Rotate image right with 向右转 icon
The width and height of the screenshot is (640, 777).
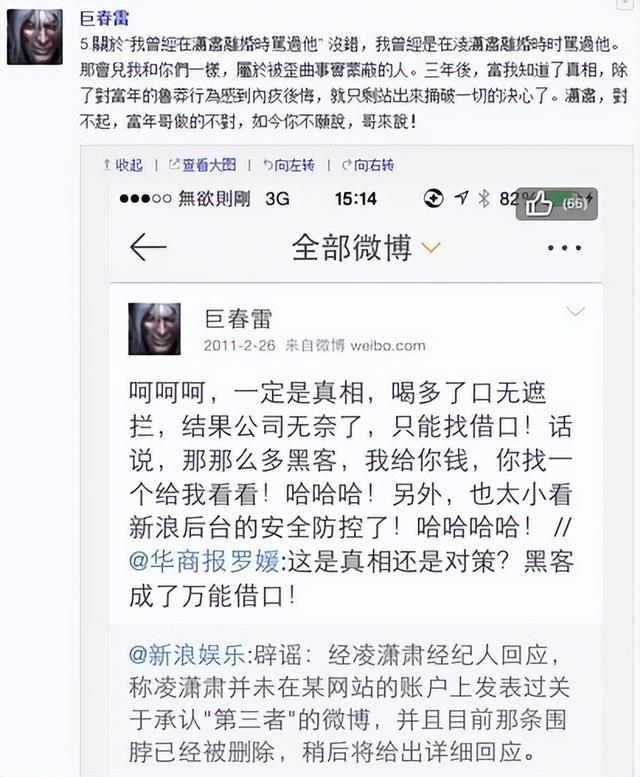point(347,165)
